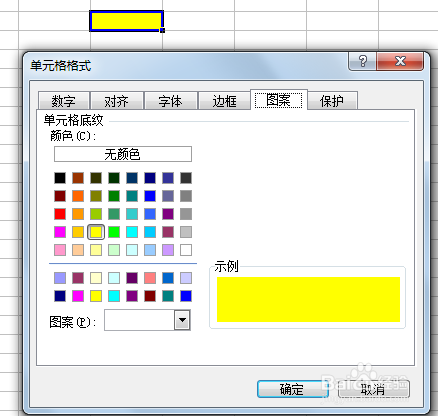Choose the 无颜色 no-color button
Image resolution: width=438 pixels, height=416 pixels.
pos(123,154)
